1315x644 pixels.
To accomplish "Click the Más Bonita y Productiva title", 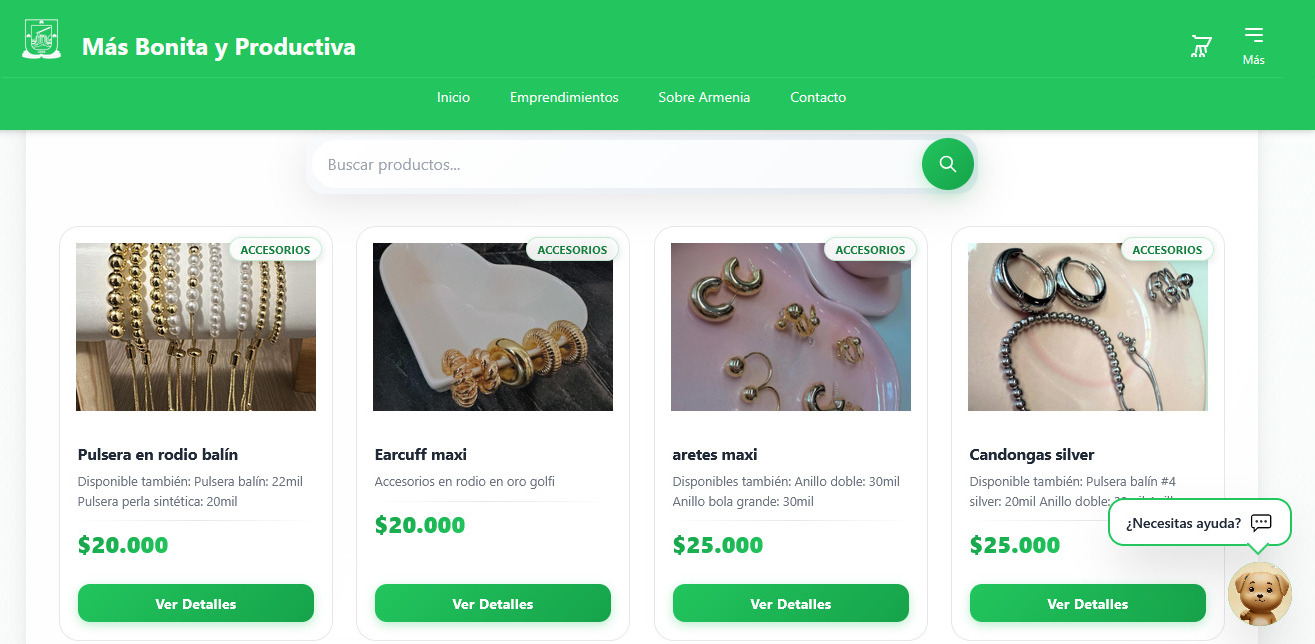I will click(x=218, y=47).
